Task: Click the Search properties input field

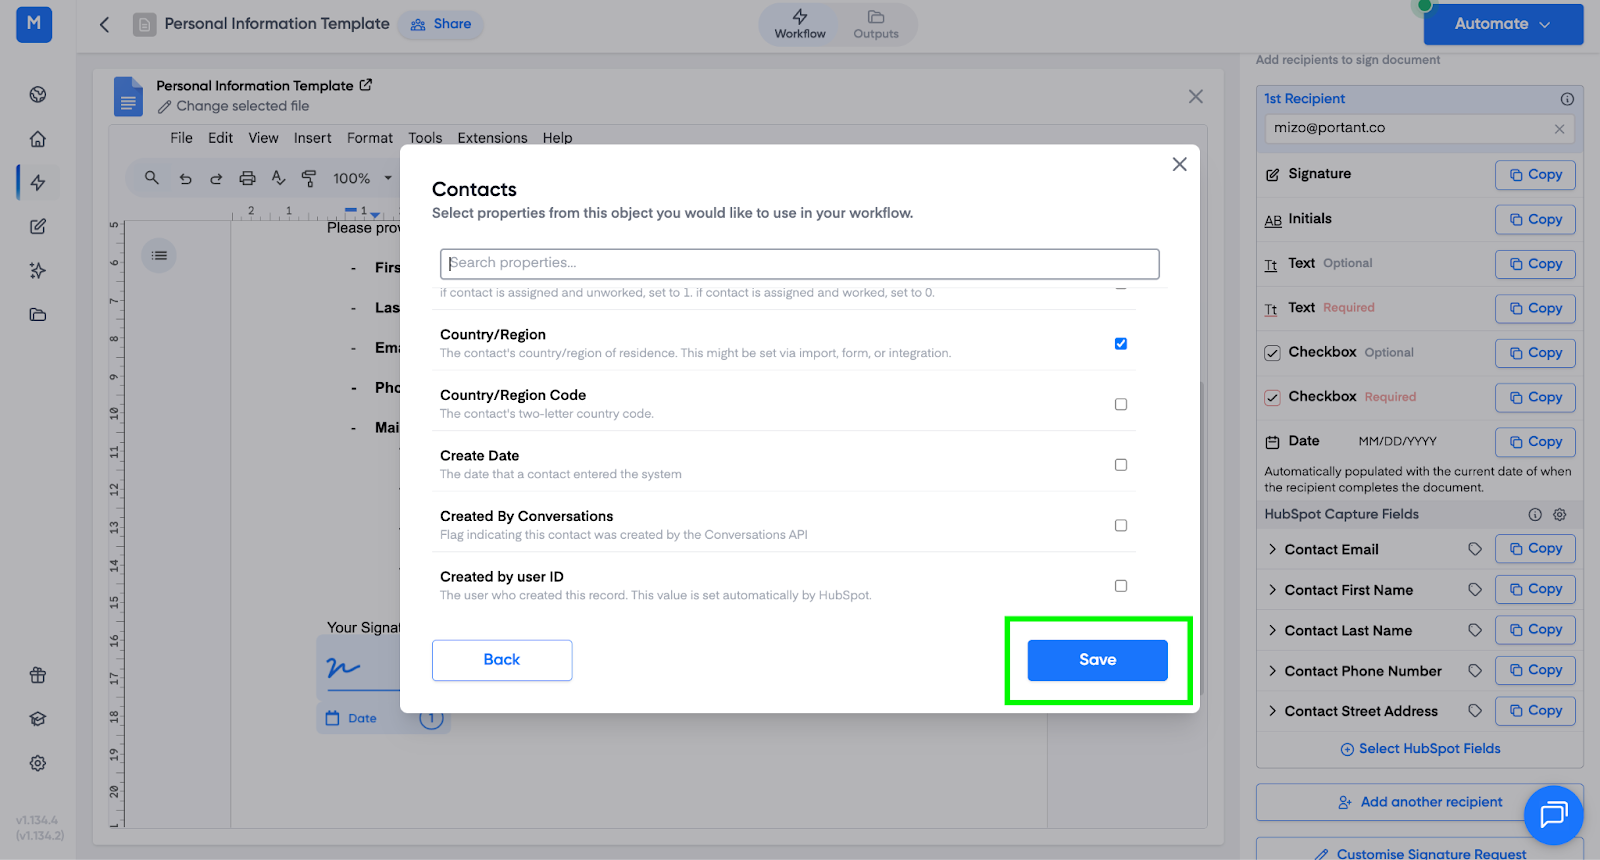Action: (x=799, y=263)
